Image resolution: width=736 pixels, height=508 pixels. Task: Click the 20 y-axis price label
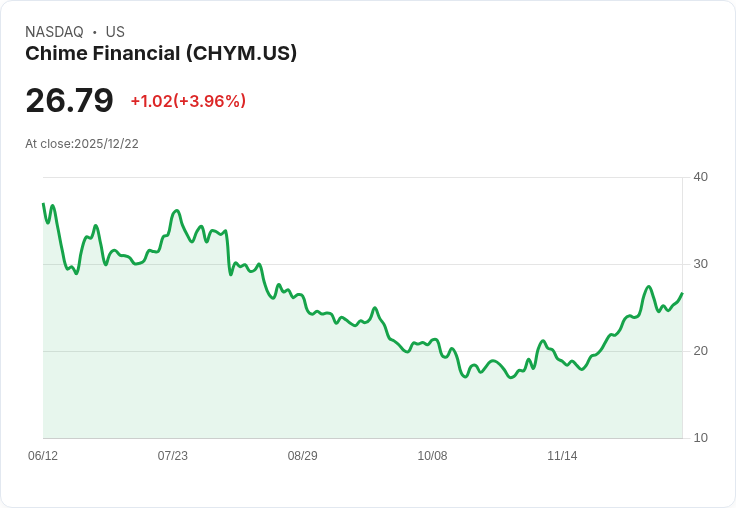coord(700,351)
